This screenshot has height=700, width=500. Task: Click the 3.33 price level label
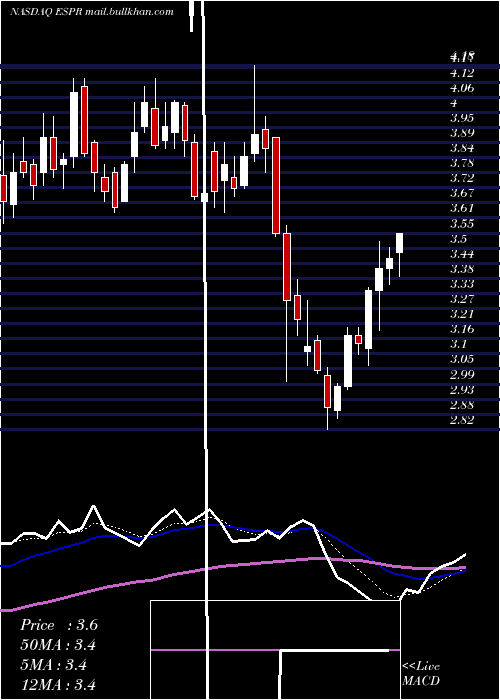[462, 284]
